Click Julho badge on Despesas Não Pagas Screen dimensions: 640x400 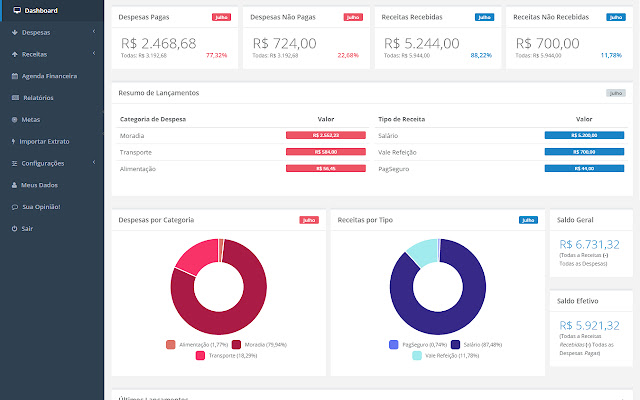pyautogui.click(x=353, y=17)
